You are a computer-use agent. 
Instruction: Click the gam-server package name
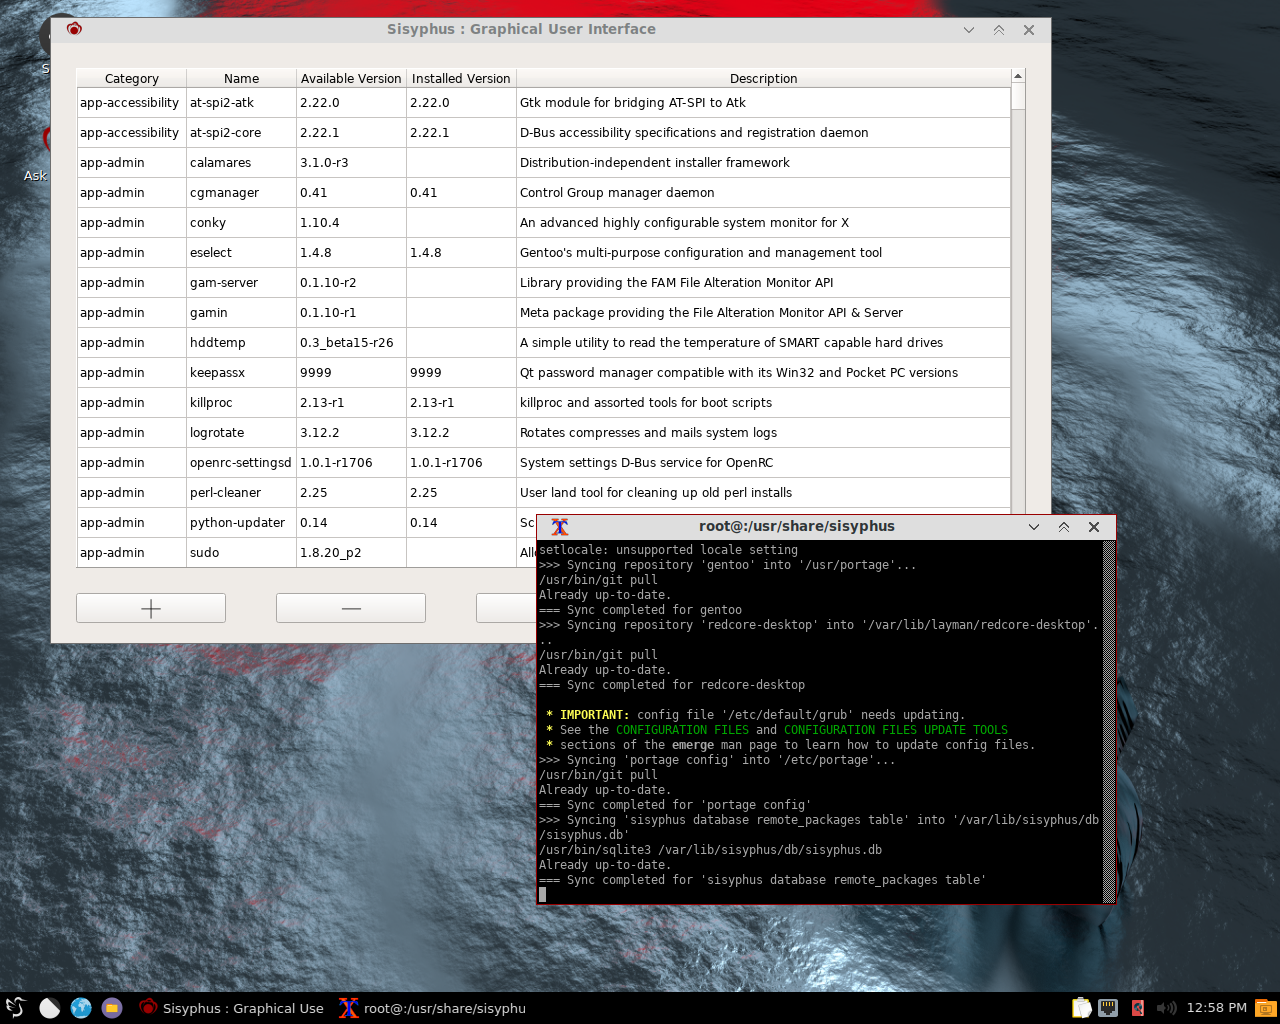[x=224, y=282]
